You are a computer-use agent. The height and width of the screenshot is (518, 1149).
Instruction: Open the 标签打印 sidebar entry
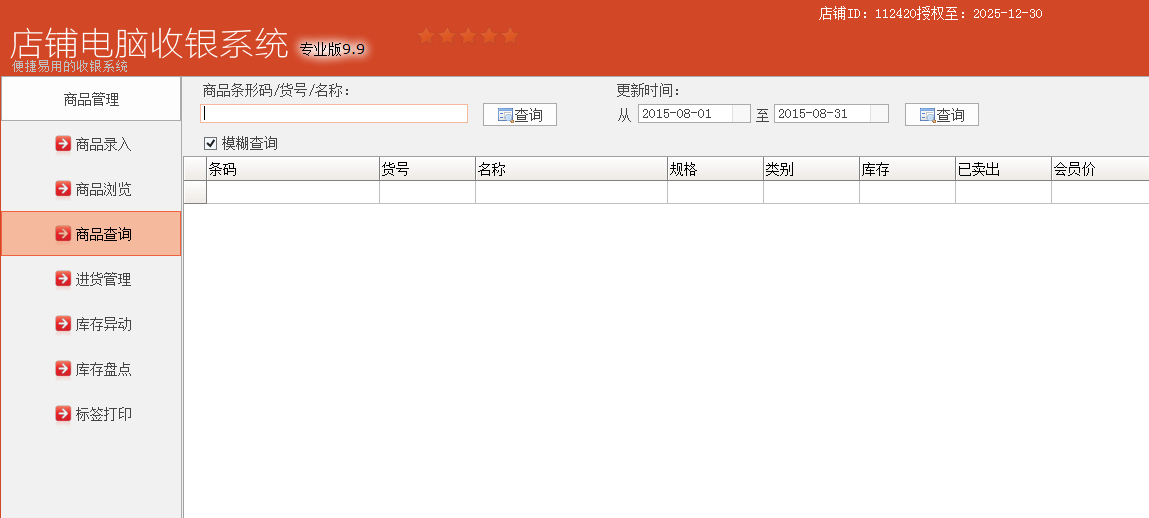coord(91,414)
